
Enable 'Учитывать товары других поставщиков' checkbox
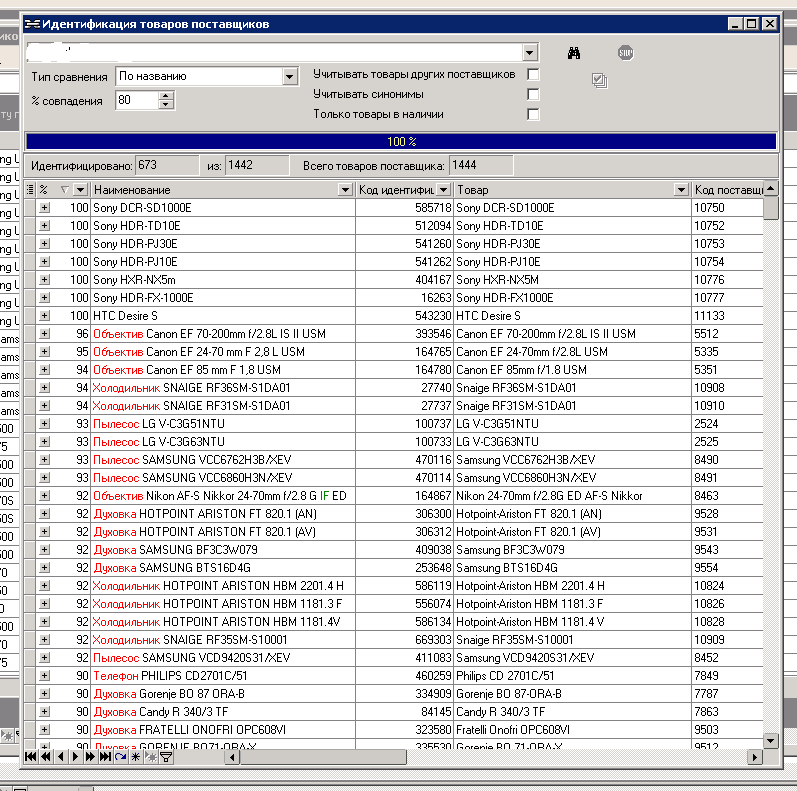coord(533,75)
